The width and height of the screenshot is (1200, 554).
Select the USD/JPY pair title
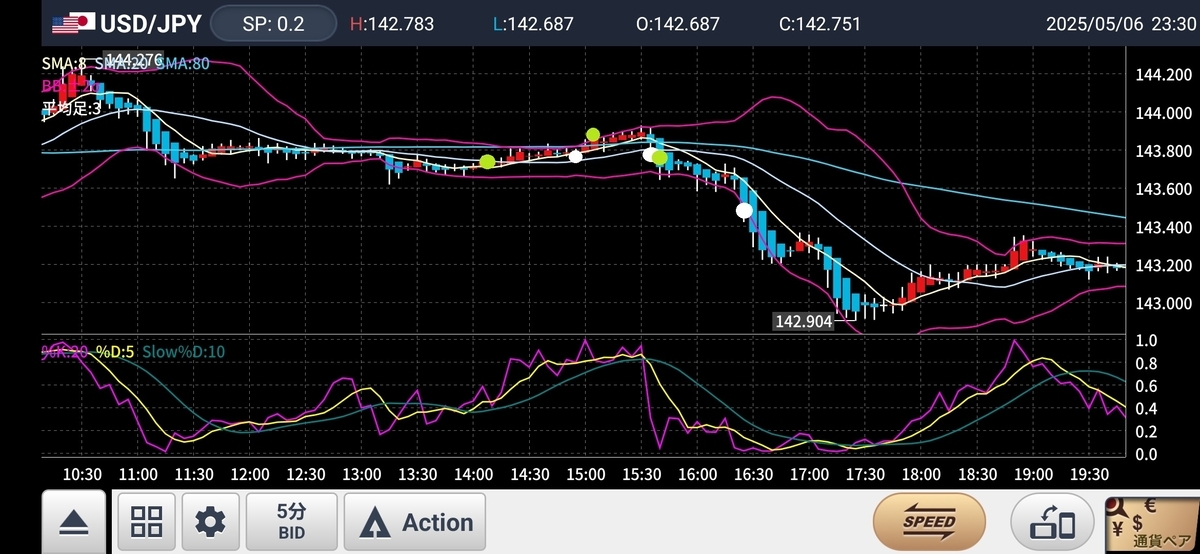[x=150, y=23]
